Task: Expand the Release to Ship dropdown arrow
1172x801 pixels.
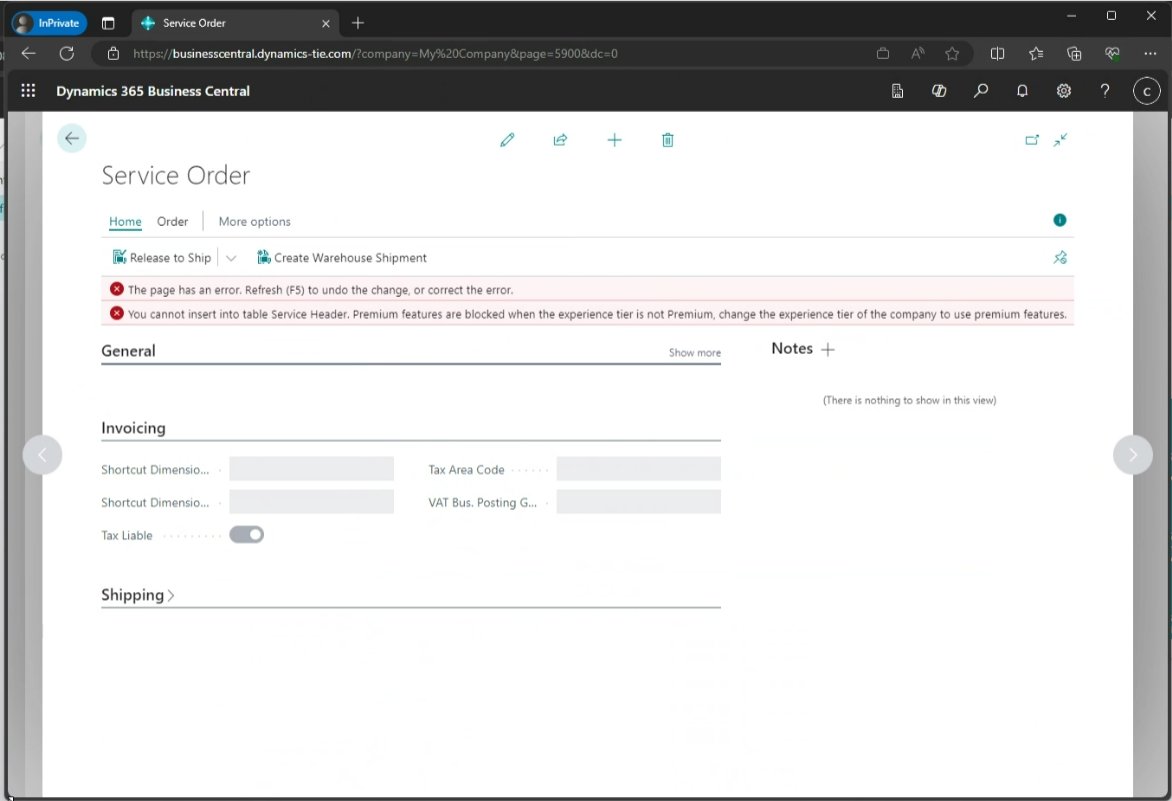Action: pyautogui.click(x=231, y=258)
